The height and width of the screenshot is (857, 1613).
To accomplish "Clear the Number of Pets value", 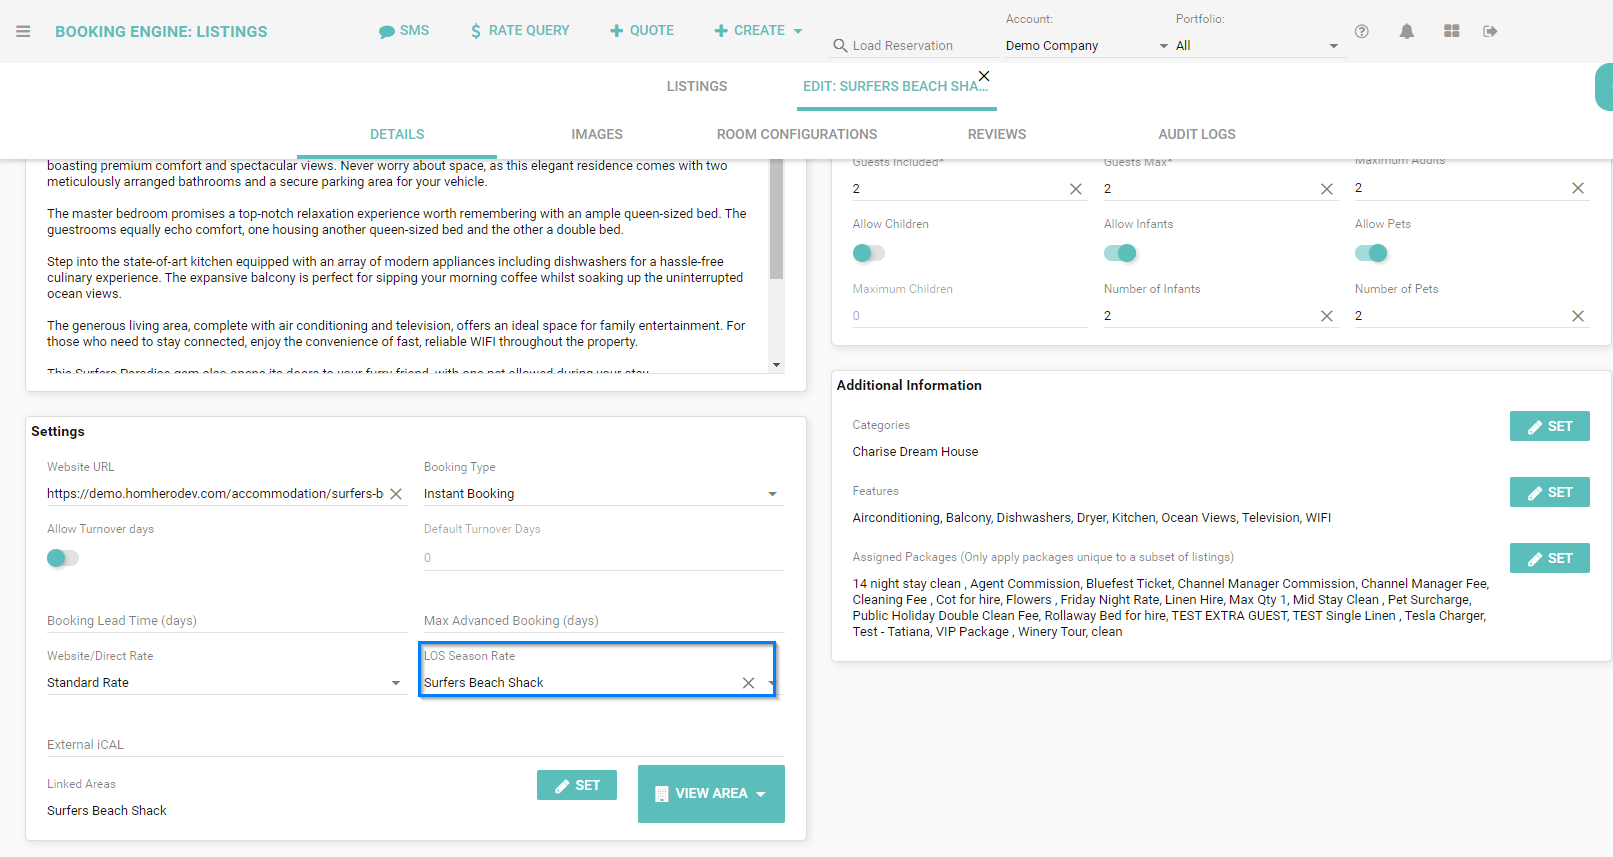I will point(1577,316).
